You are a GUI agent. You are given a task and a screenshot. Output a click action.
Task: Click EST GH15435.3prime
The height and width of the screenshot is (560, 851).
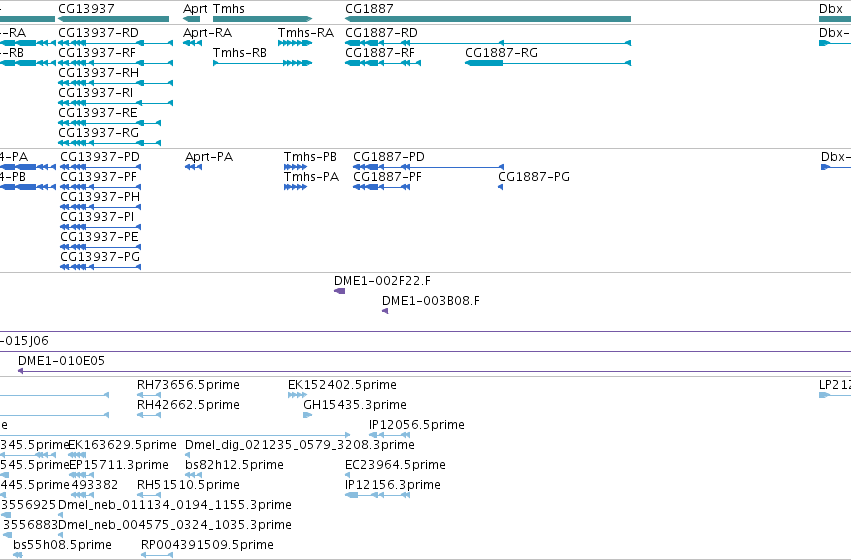point(308,415)
